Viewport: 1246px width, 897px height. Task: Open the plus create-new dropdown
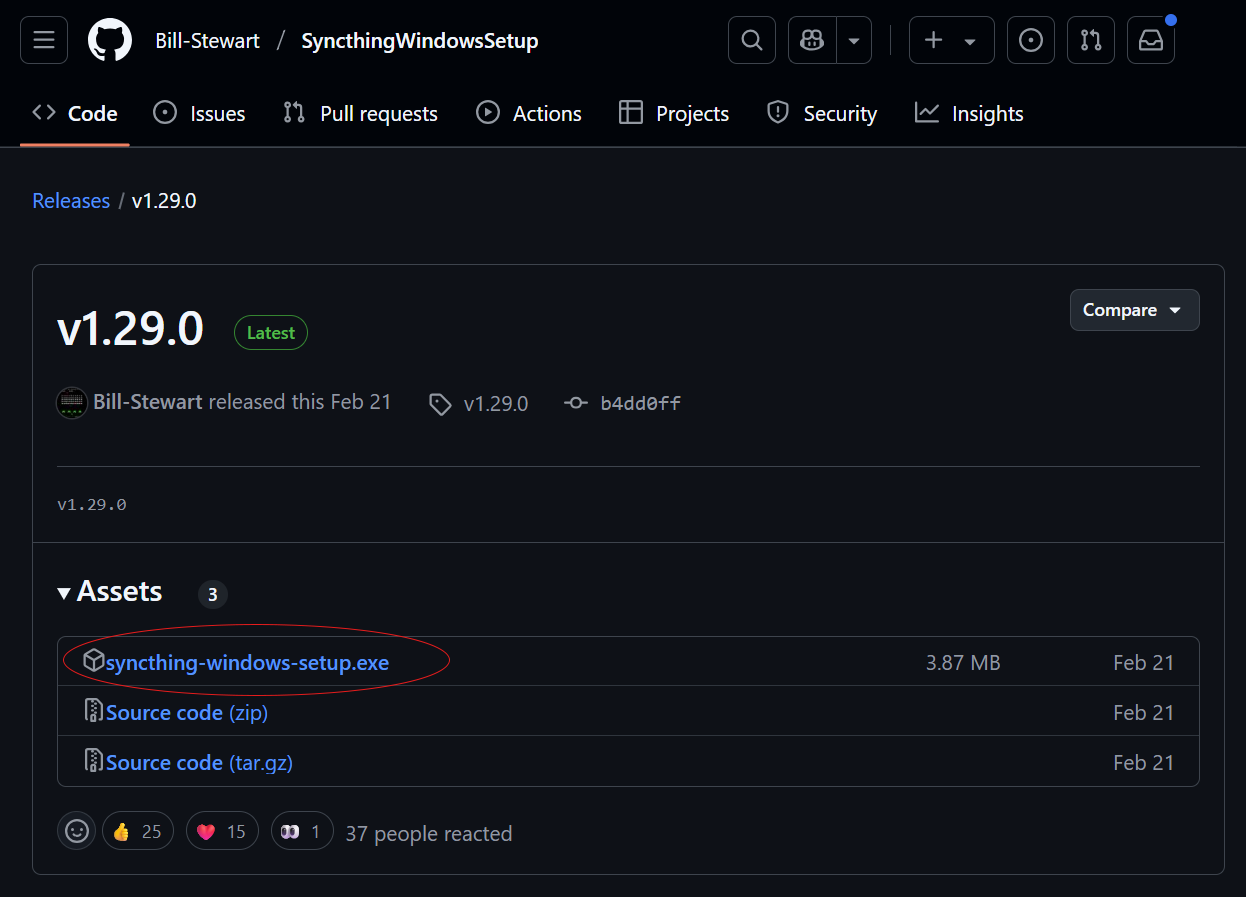951,40
